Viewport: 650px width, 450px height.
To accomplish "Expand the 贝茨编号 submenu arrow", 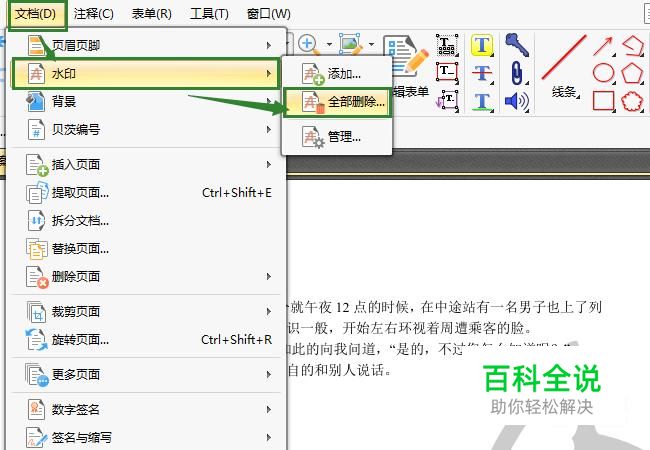I will coord(269,130).
